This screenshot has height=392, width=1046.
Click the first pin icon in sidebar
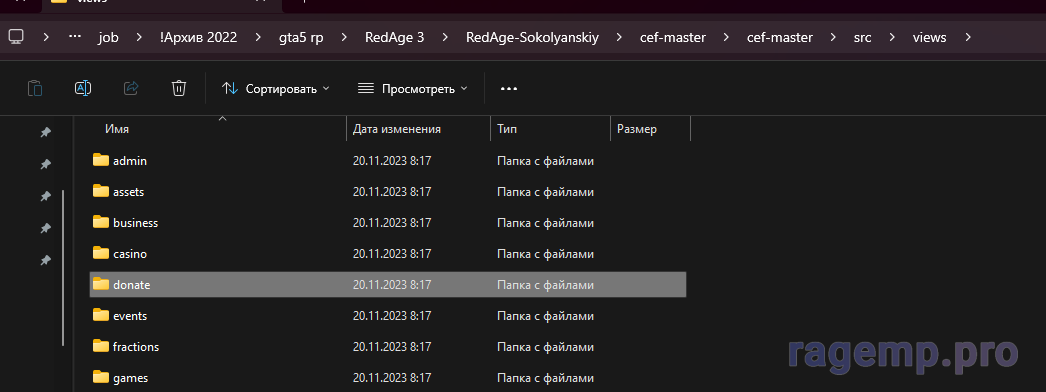(x=45, y=133)
